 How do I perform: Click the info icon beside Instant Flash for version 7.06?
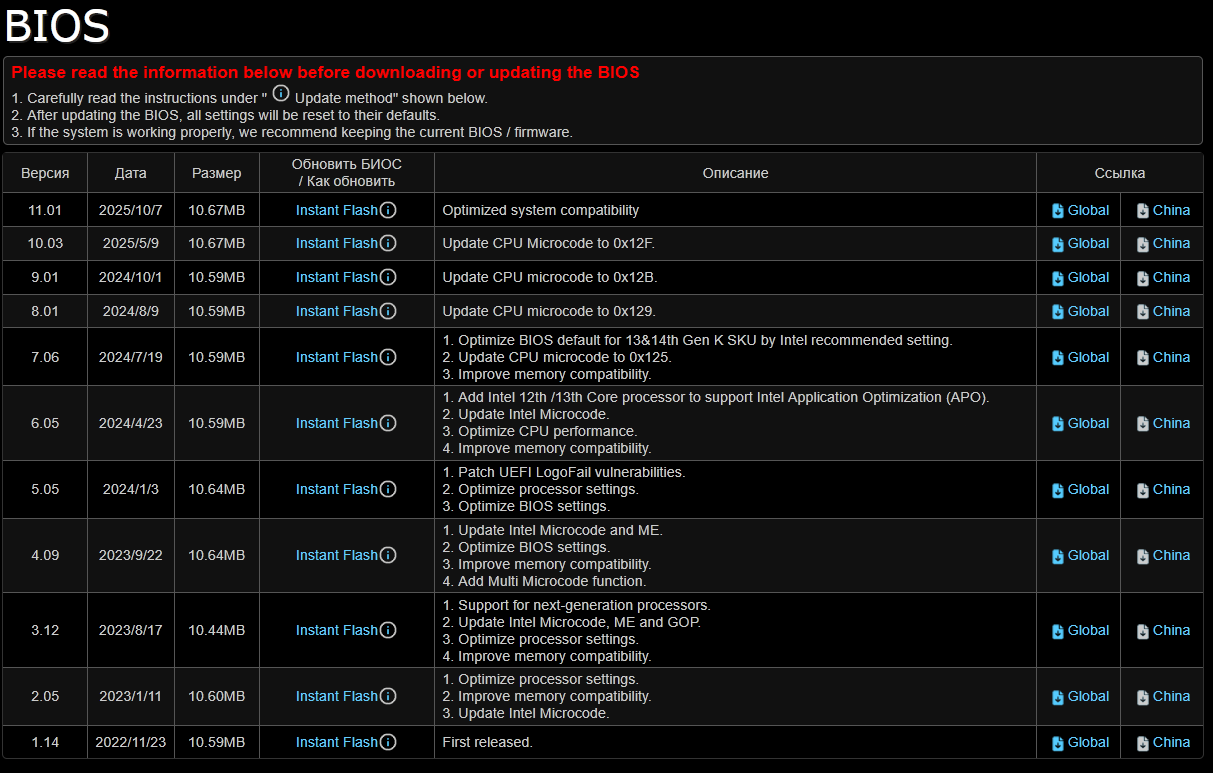pyautogui.click(x=388, y=357)
